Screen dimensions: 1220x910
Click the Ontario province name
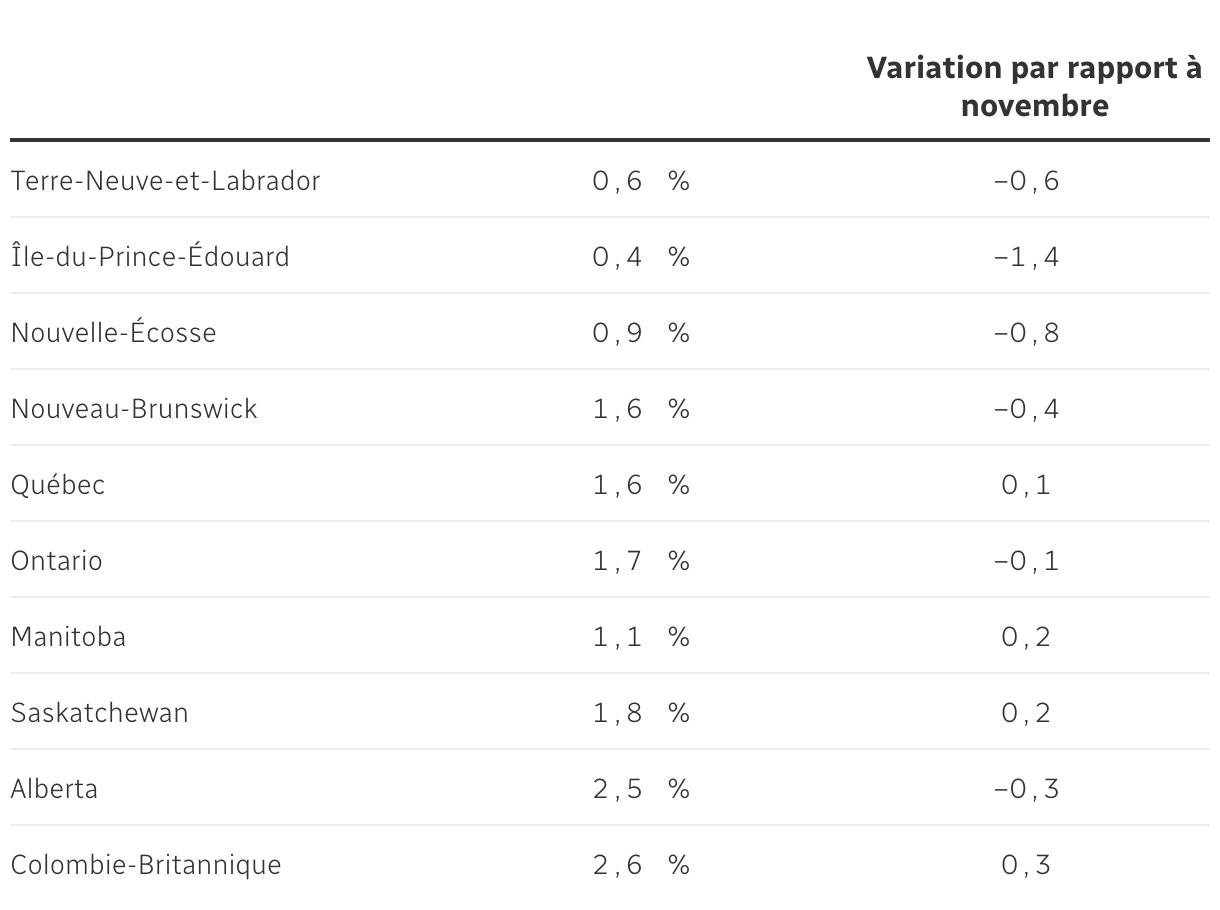[57, 561]
